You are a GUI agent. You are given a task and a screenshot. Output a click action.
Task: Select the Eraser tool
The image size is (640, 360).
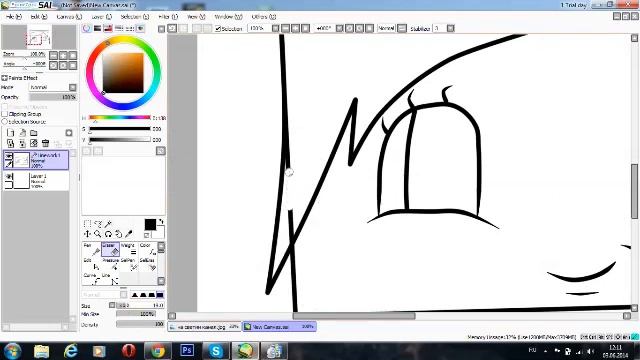(x=110, y=249)
